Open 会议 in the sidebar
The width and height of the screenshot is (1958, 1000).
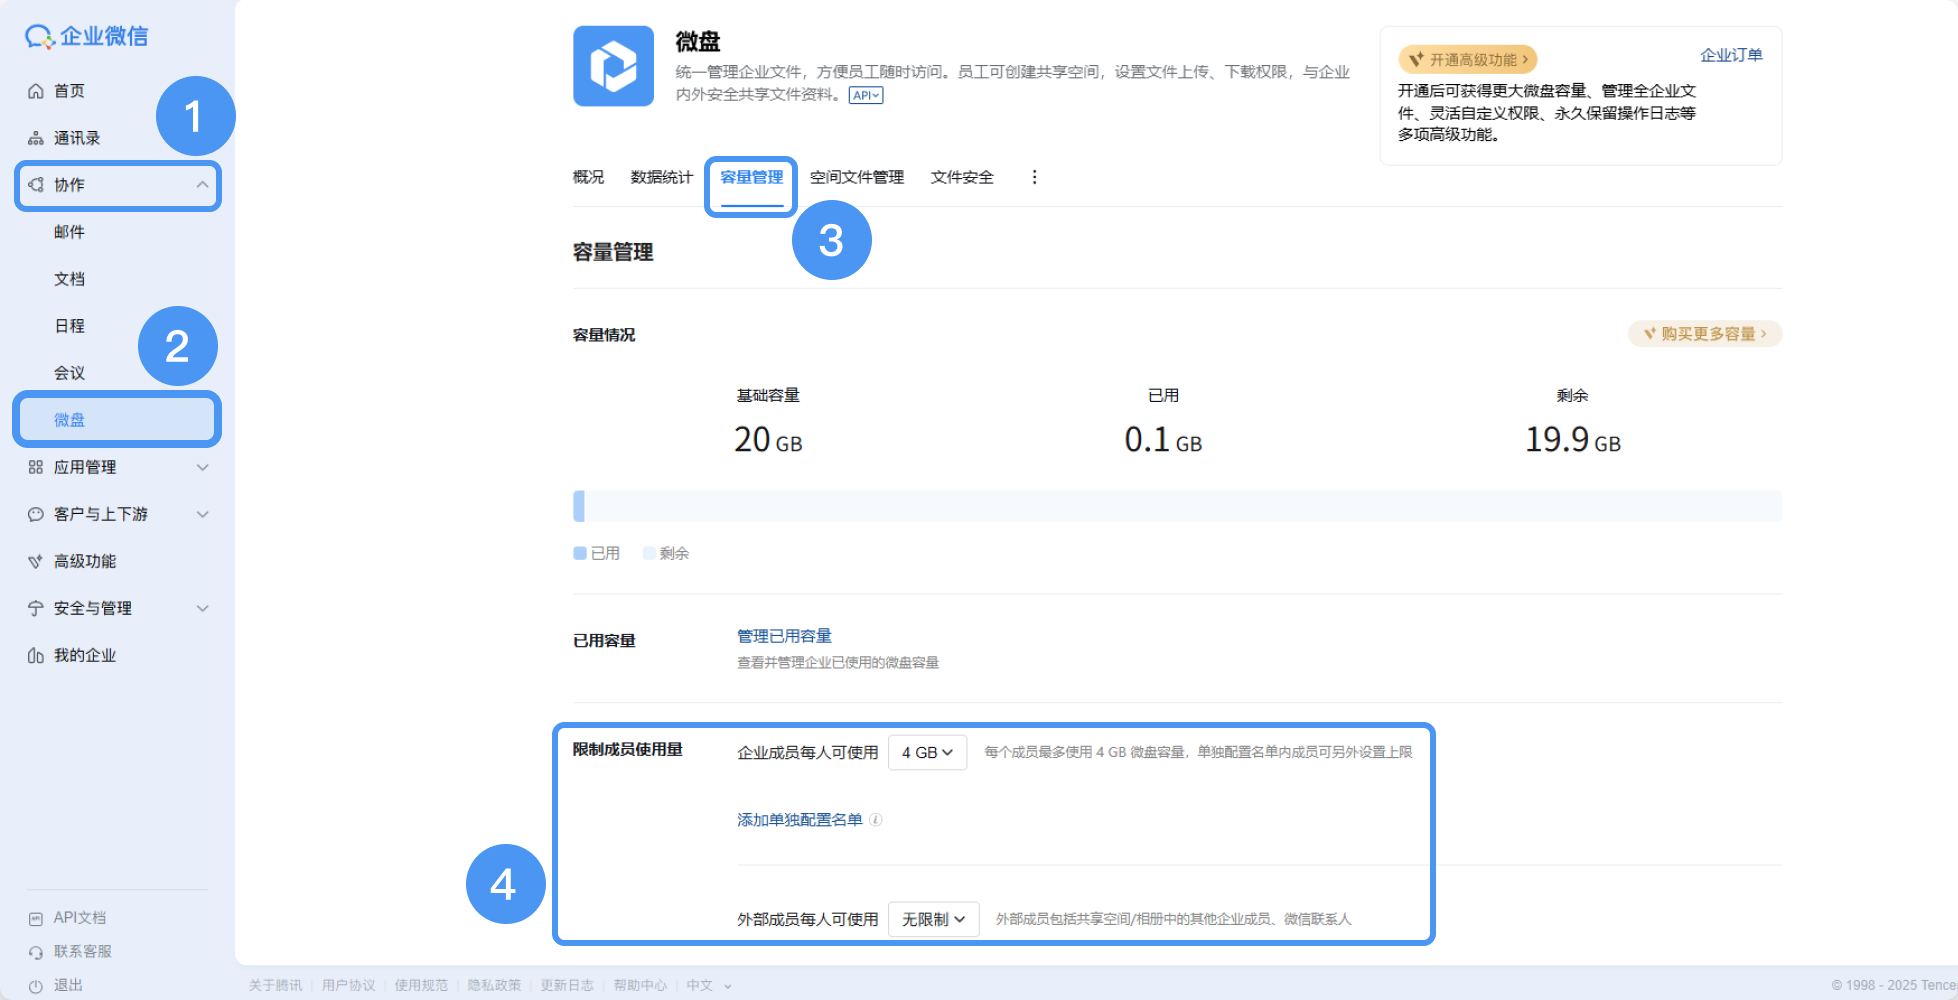(69, 373)
